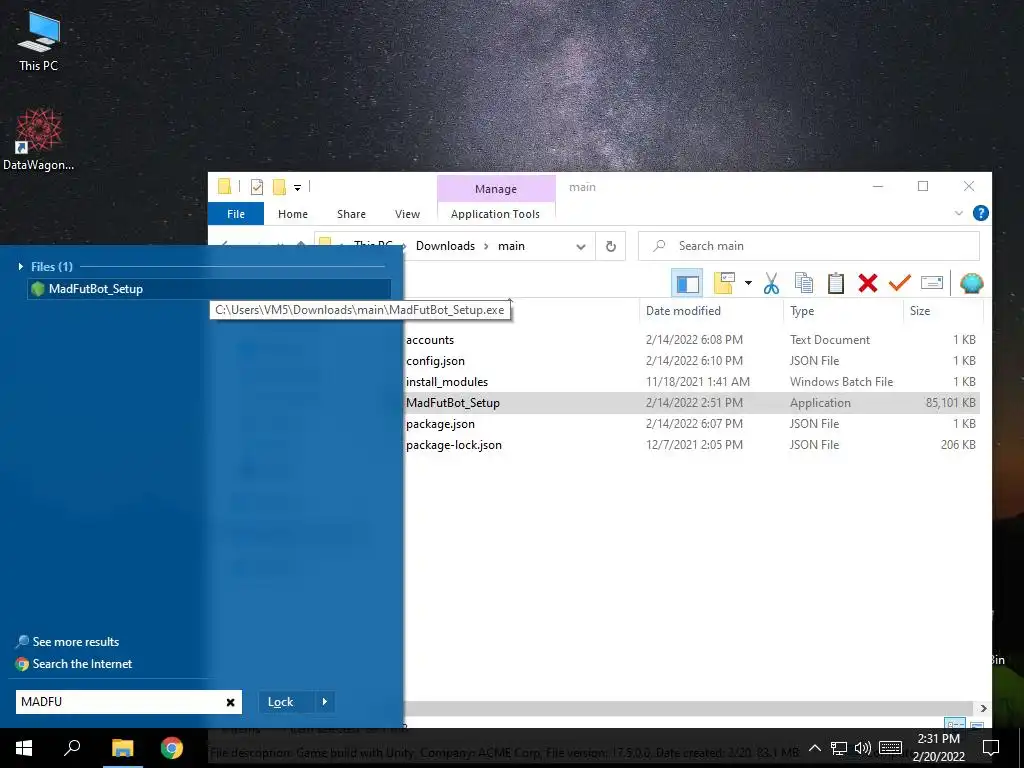
Task: Select the config.json file
Action: coord(436,361)
